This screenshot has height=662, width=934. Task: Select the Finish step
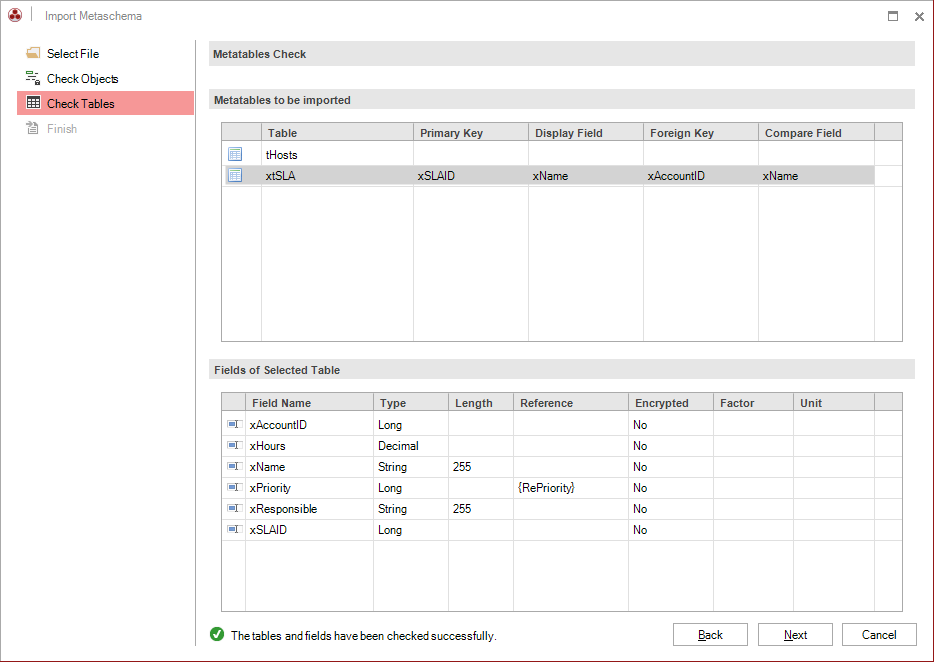105,128
